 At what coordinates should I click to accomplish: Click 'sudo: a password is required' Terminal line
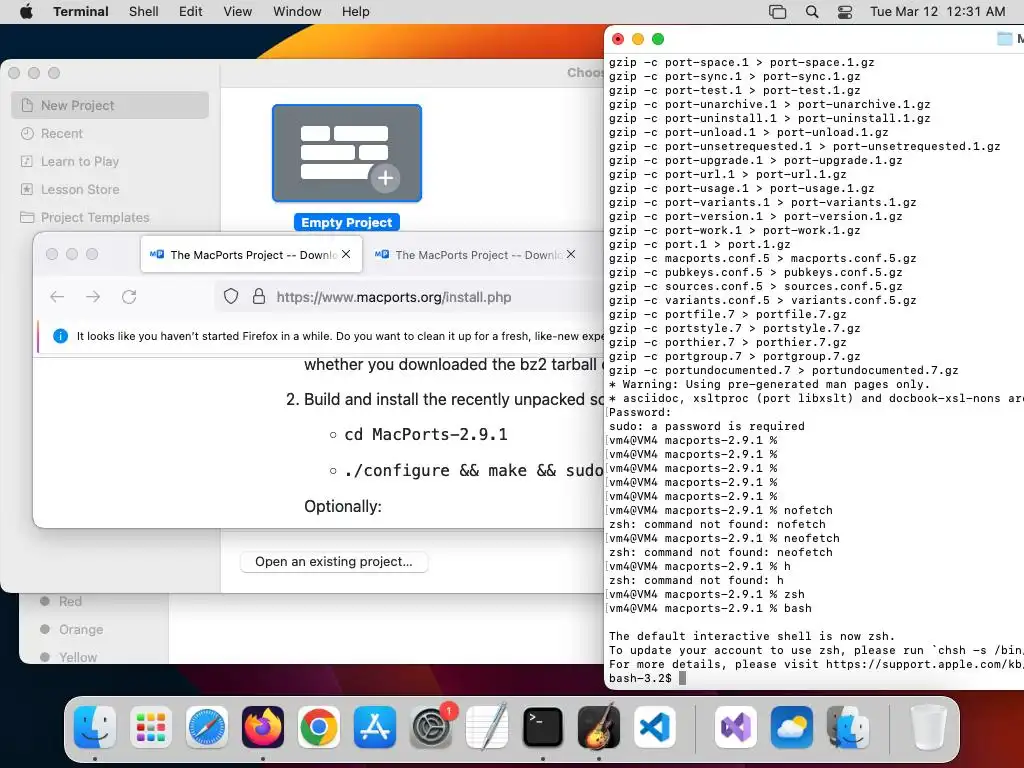pyautogui.click(x=707, y=426)
